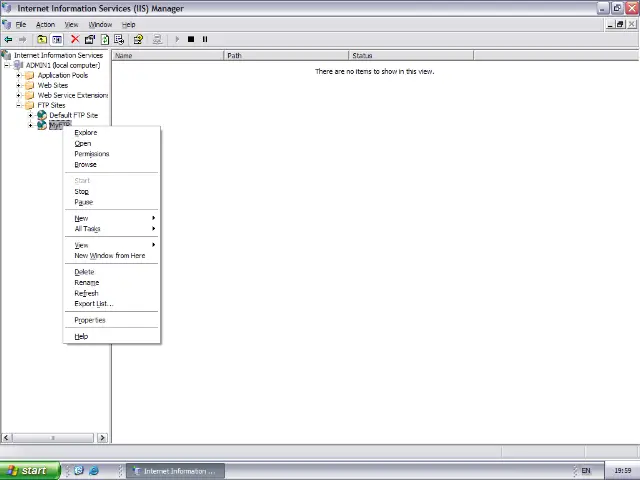Select Default FTP Site tree label
This screenshot has width=640, height=480.
click(74, 116)
